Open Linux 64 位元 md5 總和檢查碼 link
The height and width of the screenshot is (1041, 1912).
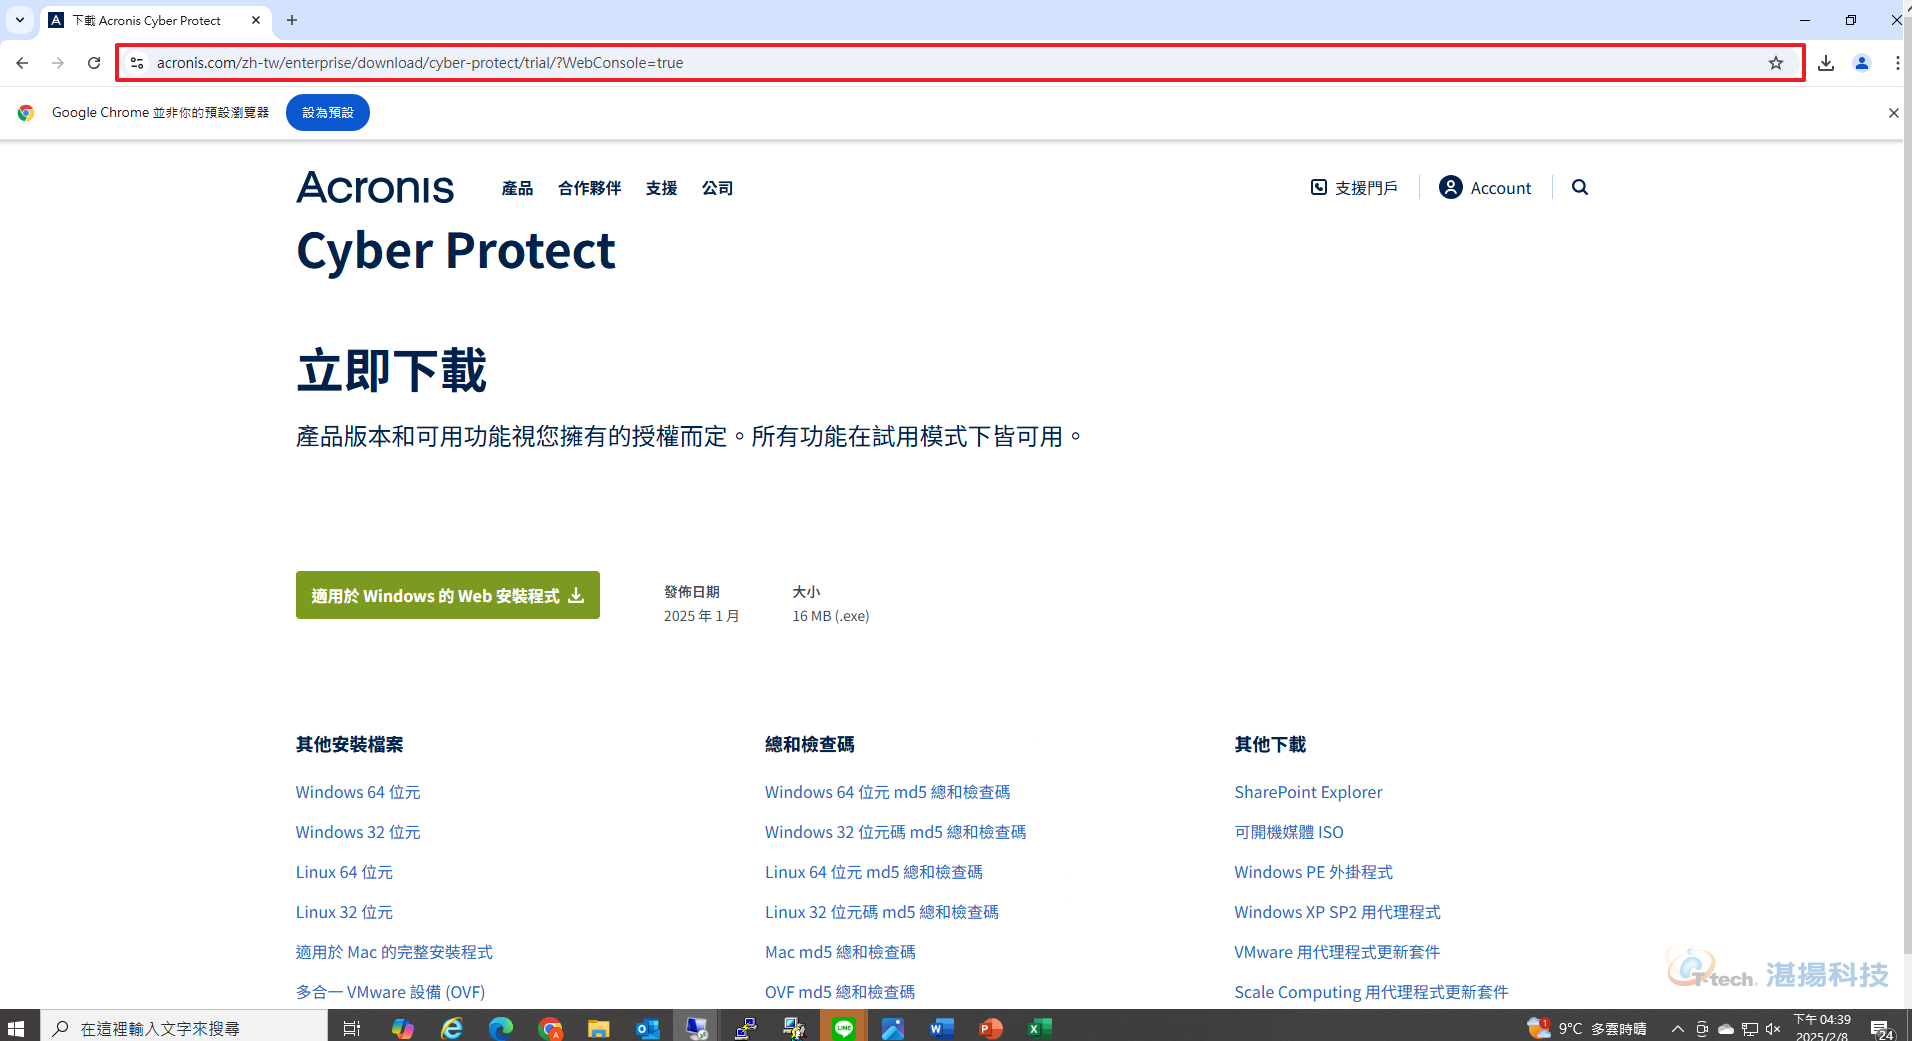tap(873, 872)
